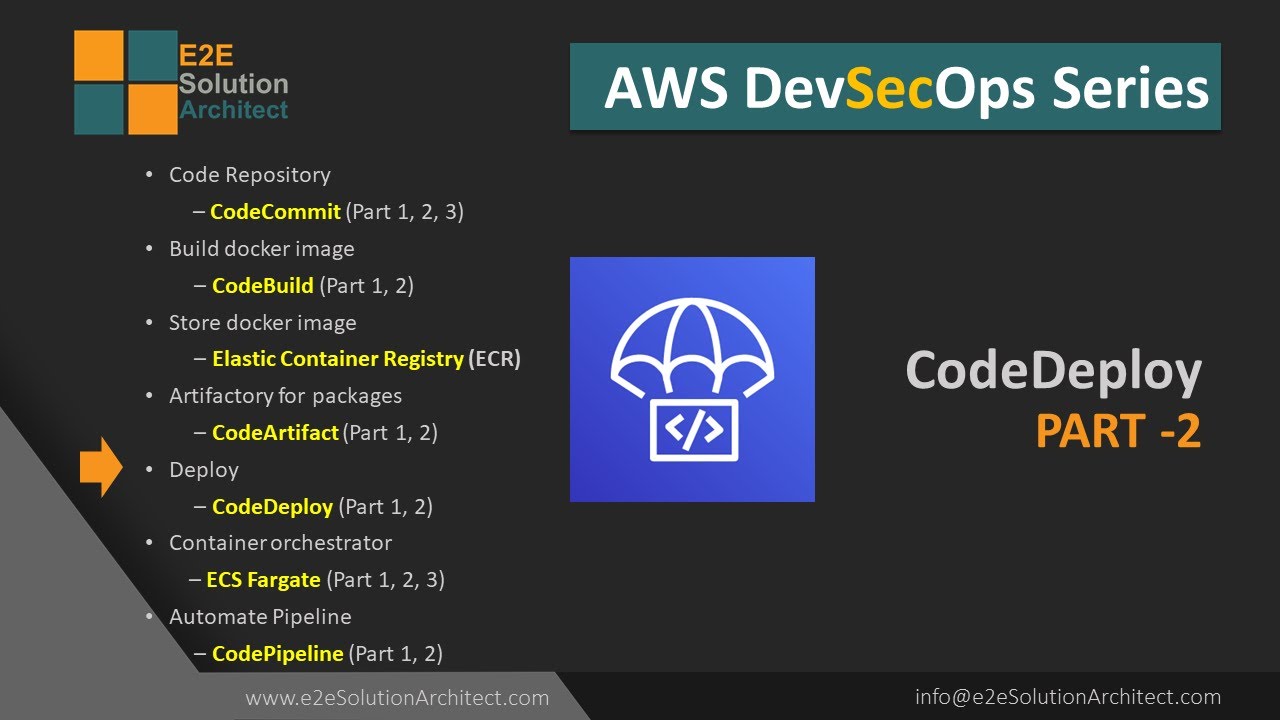Click the AWS DevSecOps Series title banner
The height and width of the screenshot is (720, 1280).
click(x=895, y=87)
